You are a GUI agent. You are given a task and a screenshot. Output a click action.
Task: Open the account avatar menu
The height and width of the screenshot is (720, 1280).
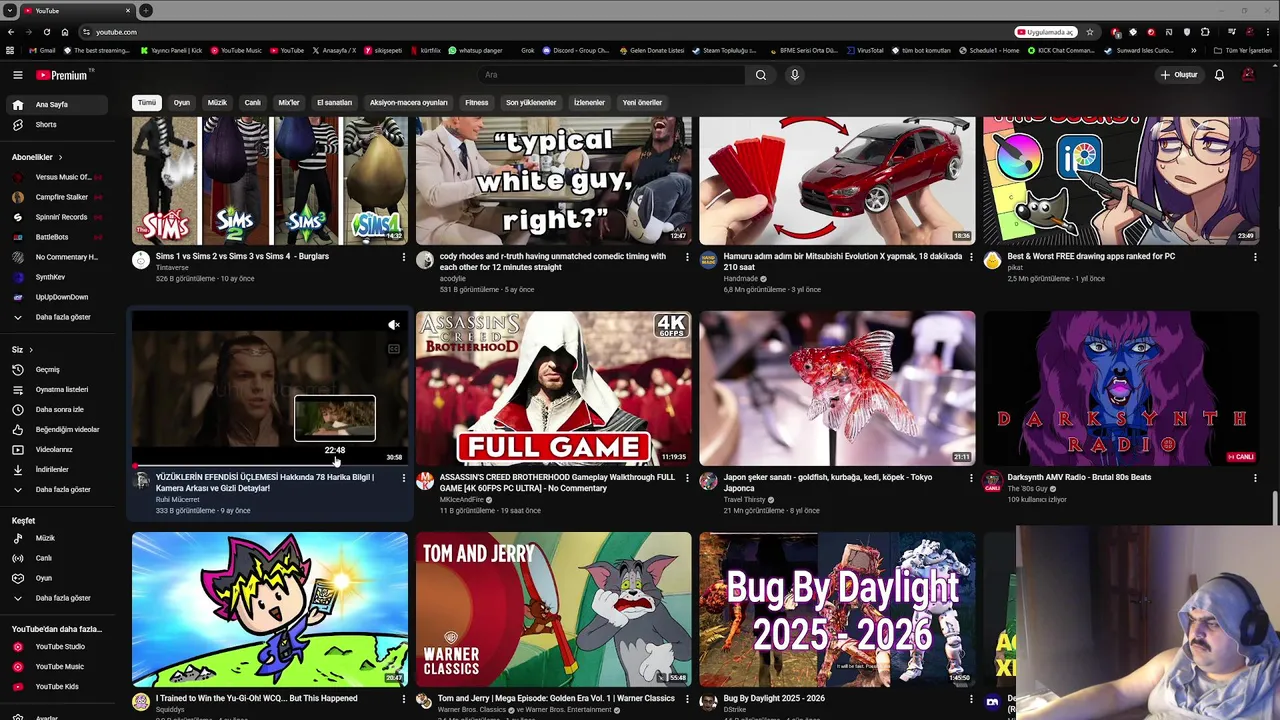tap(1248, 75)
